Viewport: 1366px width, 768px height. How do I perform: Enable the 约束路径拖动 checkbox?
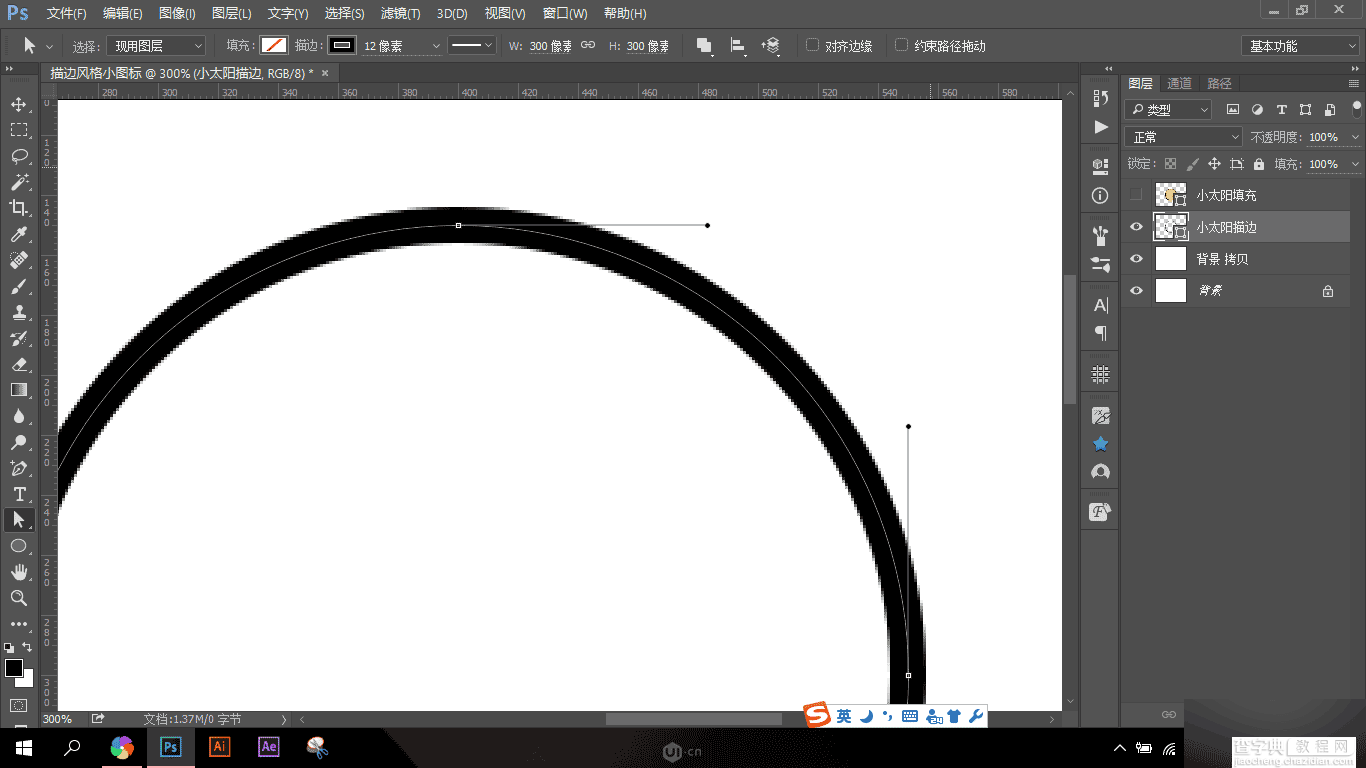902,45
